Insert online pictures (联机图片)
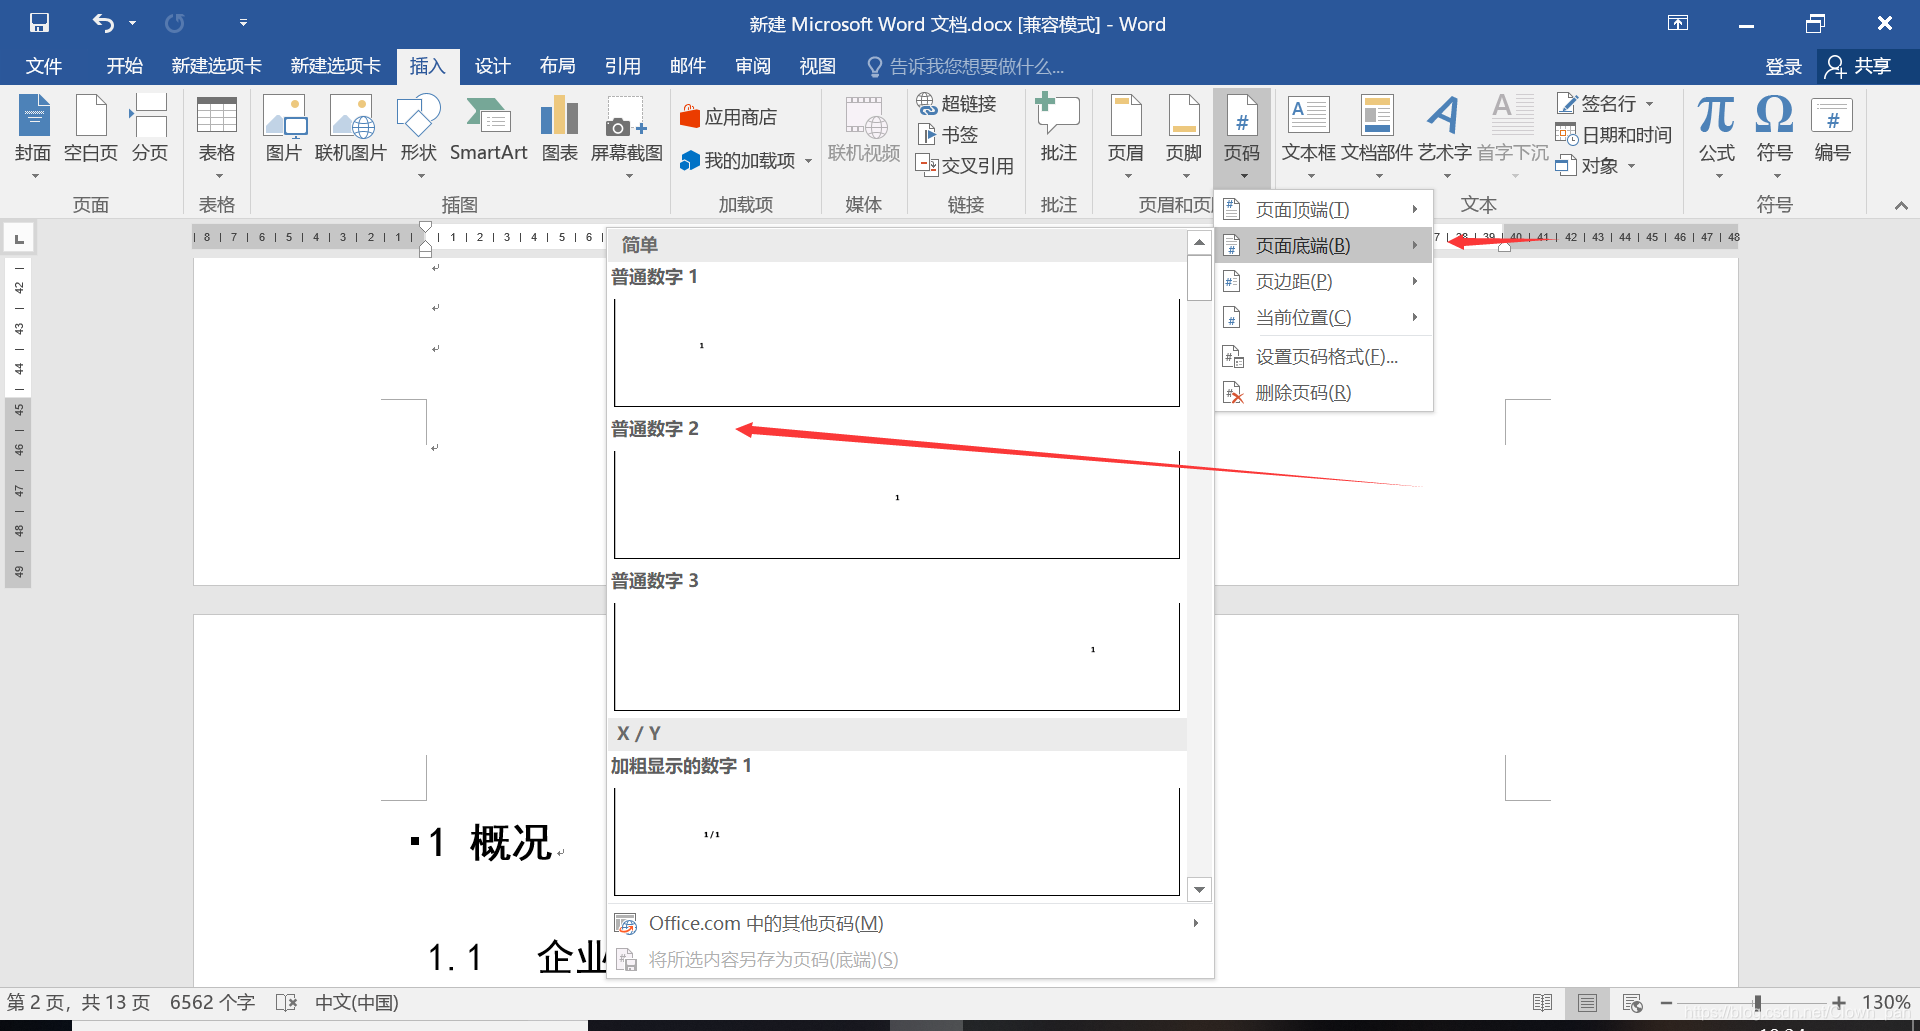This screenshot has height=1031, width=1920. click(x=351, y=130)
